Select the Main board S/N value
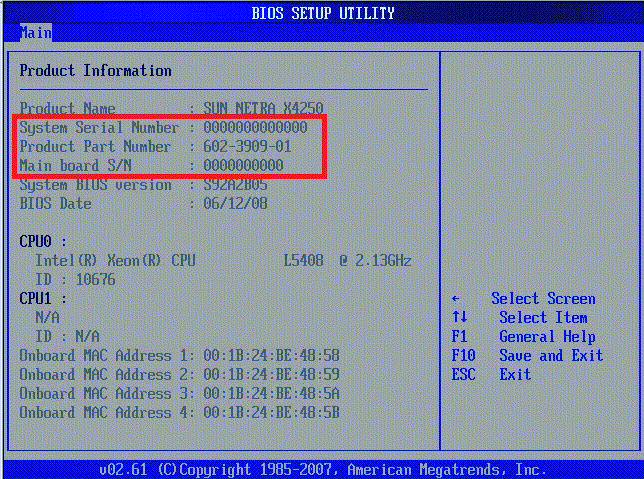The height and width of the screenshot is (479, 644). click(243, 166)
